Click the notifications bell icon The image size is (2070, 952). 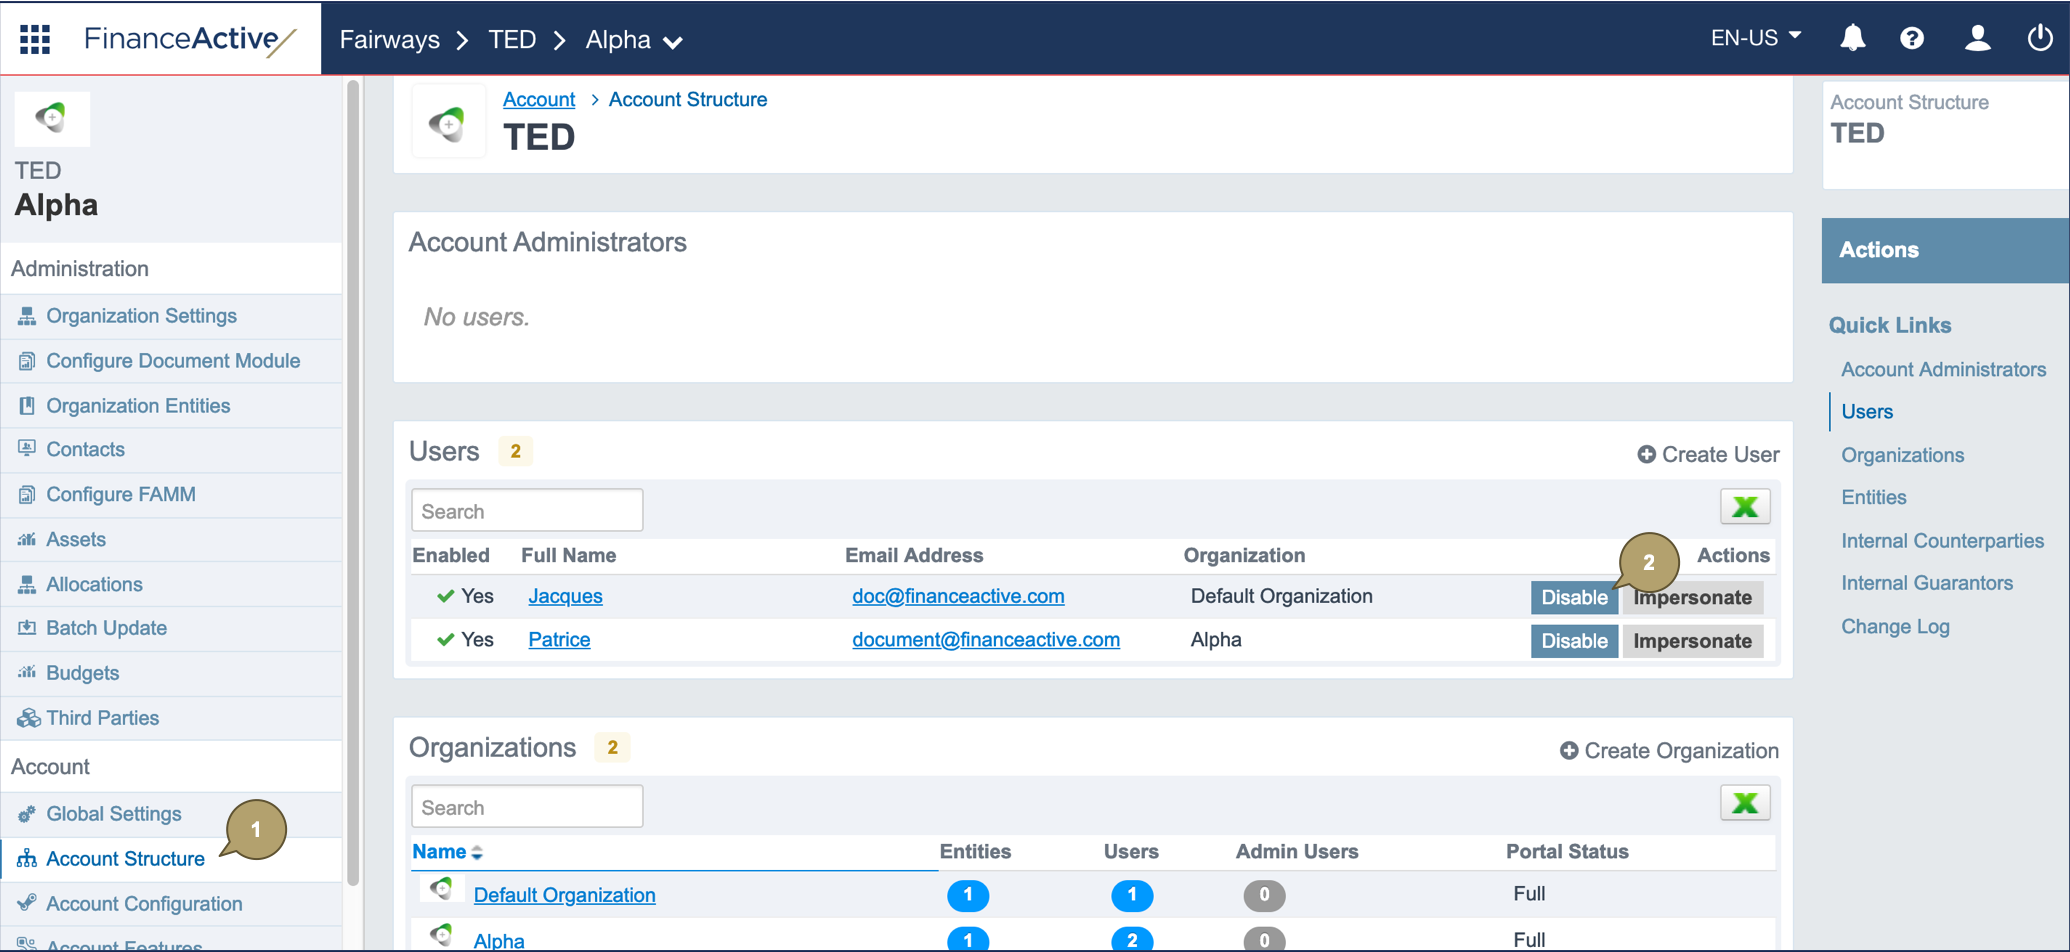click(1852, 38)
